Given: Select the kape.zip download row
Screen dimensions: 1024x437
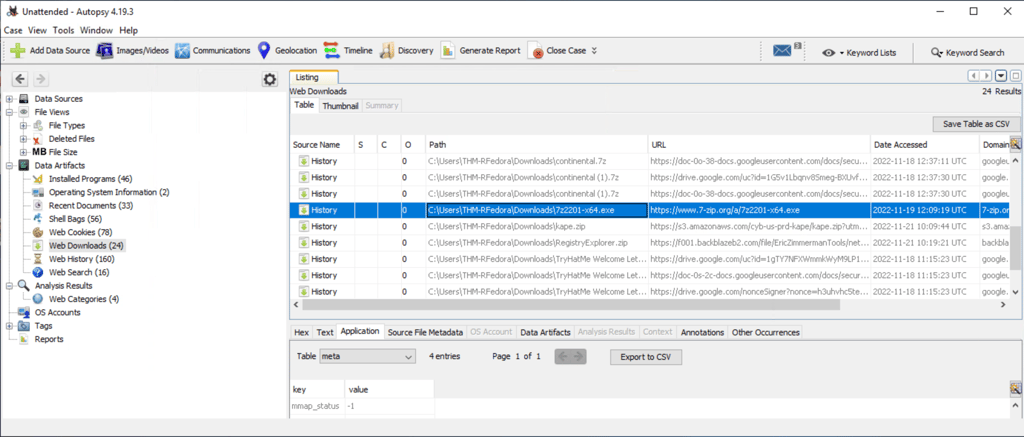Looking at the screenshot, I should click(x=650, y=226).
